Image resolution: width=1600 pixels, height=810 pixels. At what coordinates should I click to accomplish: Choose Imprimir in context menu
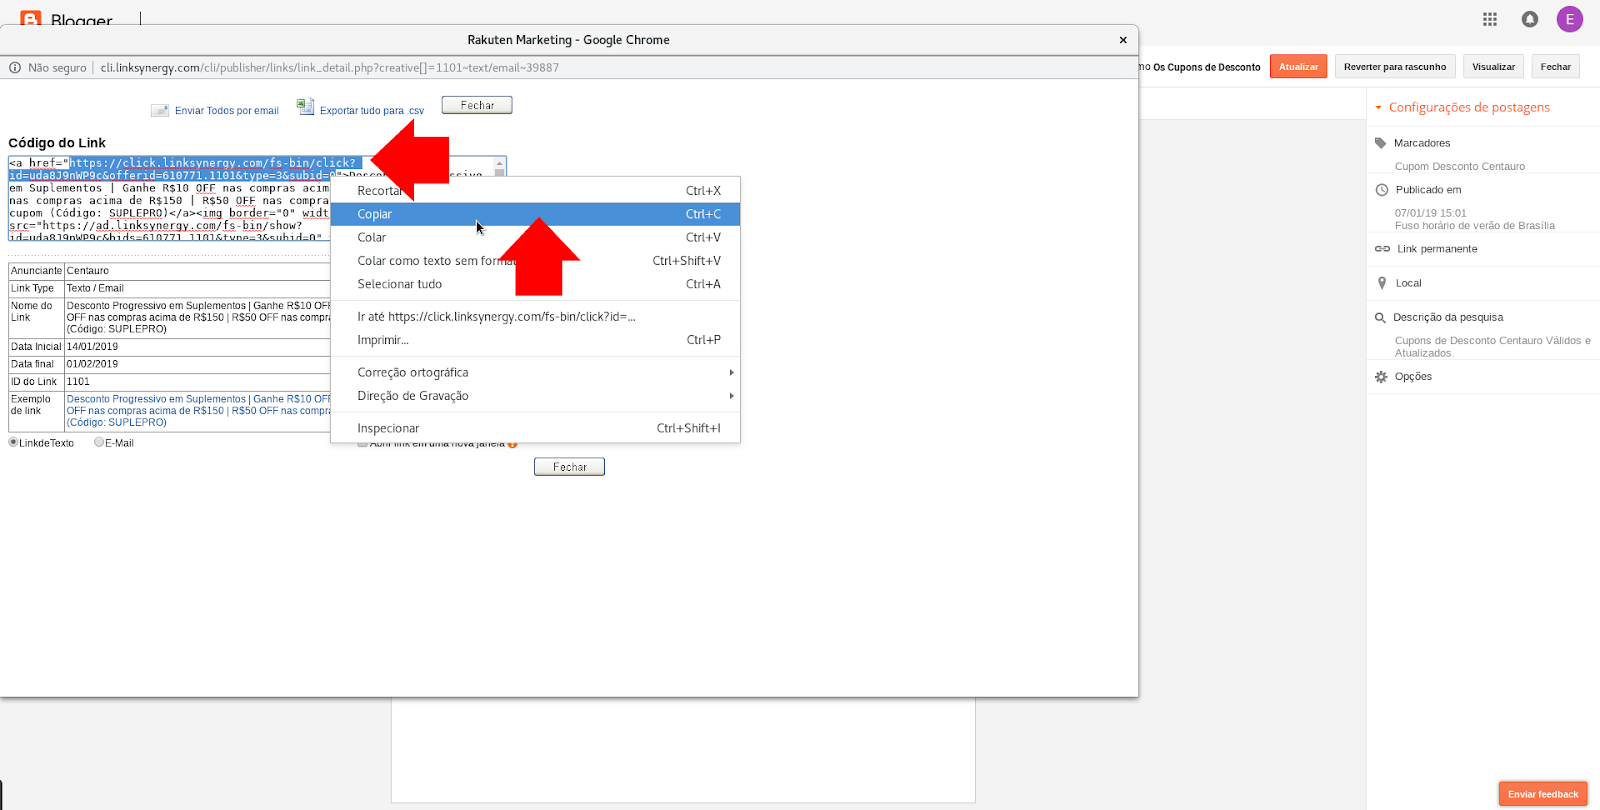(x=536, y=340)
